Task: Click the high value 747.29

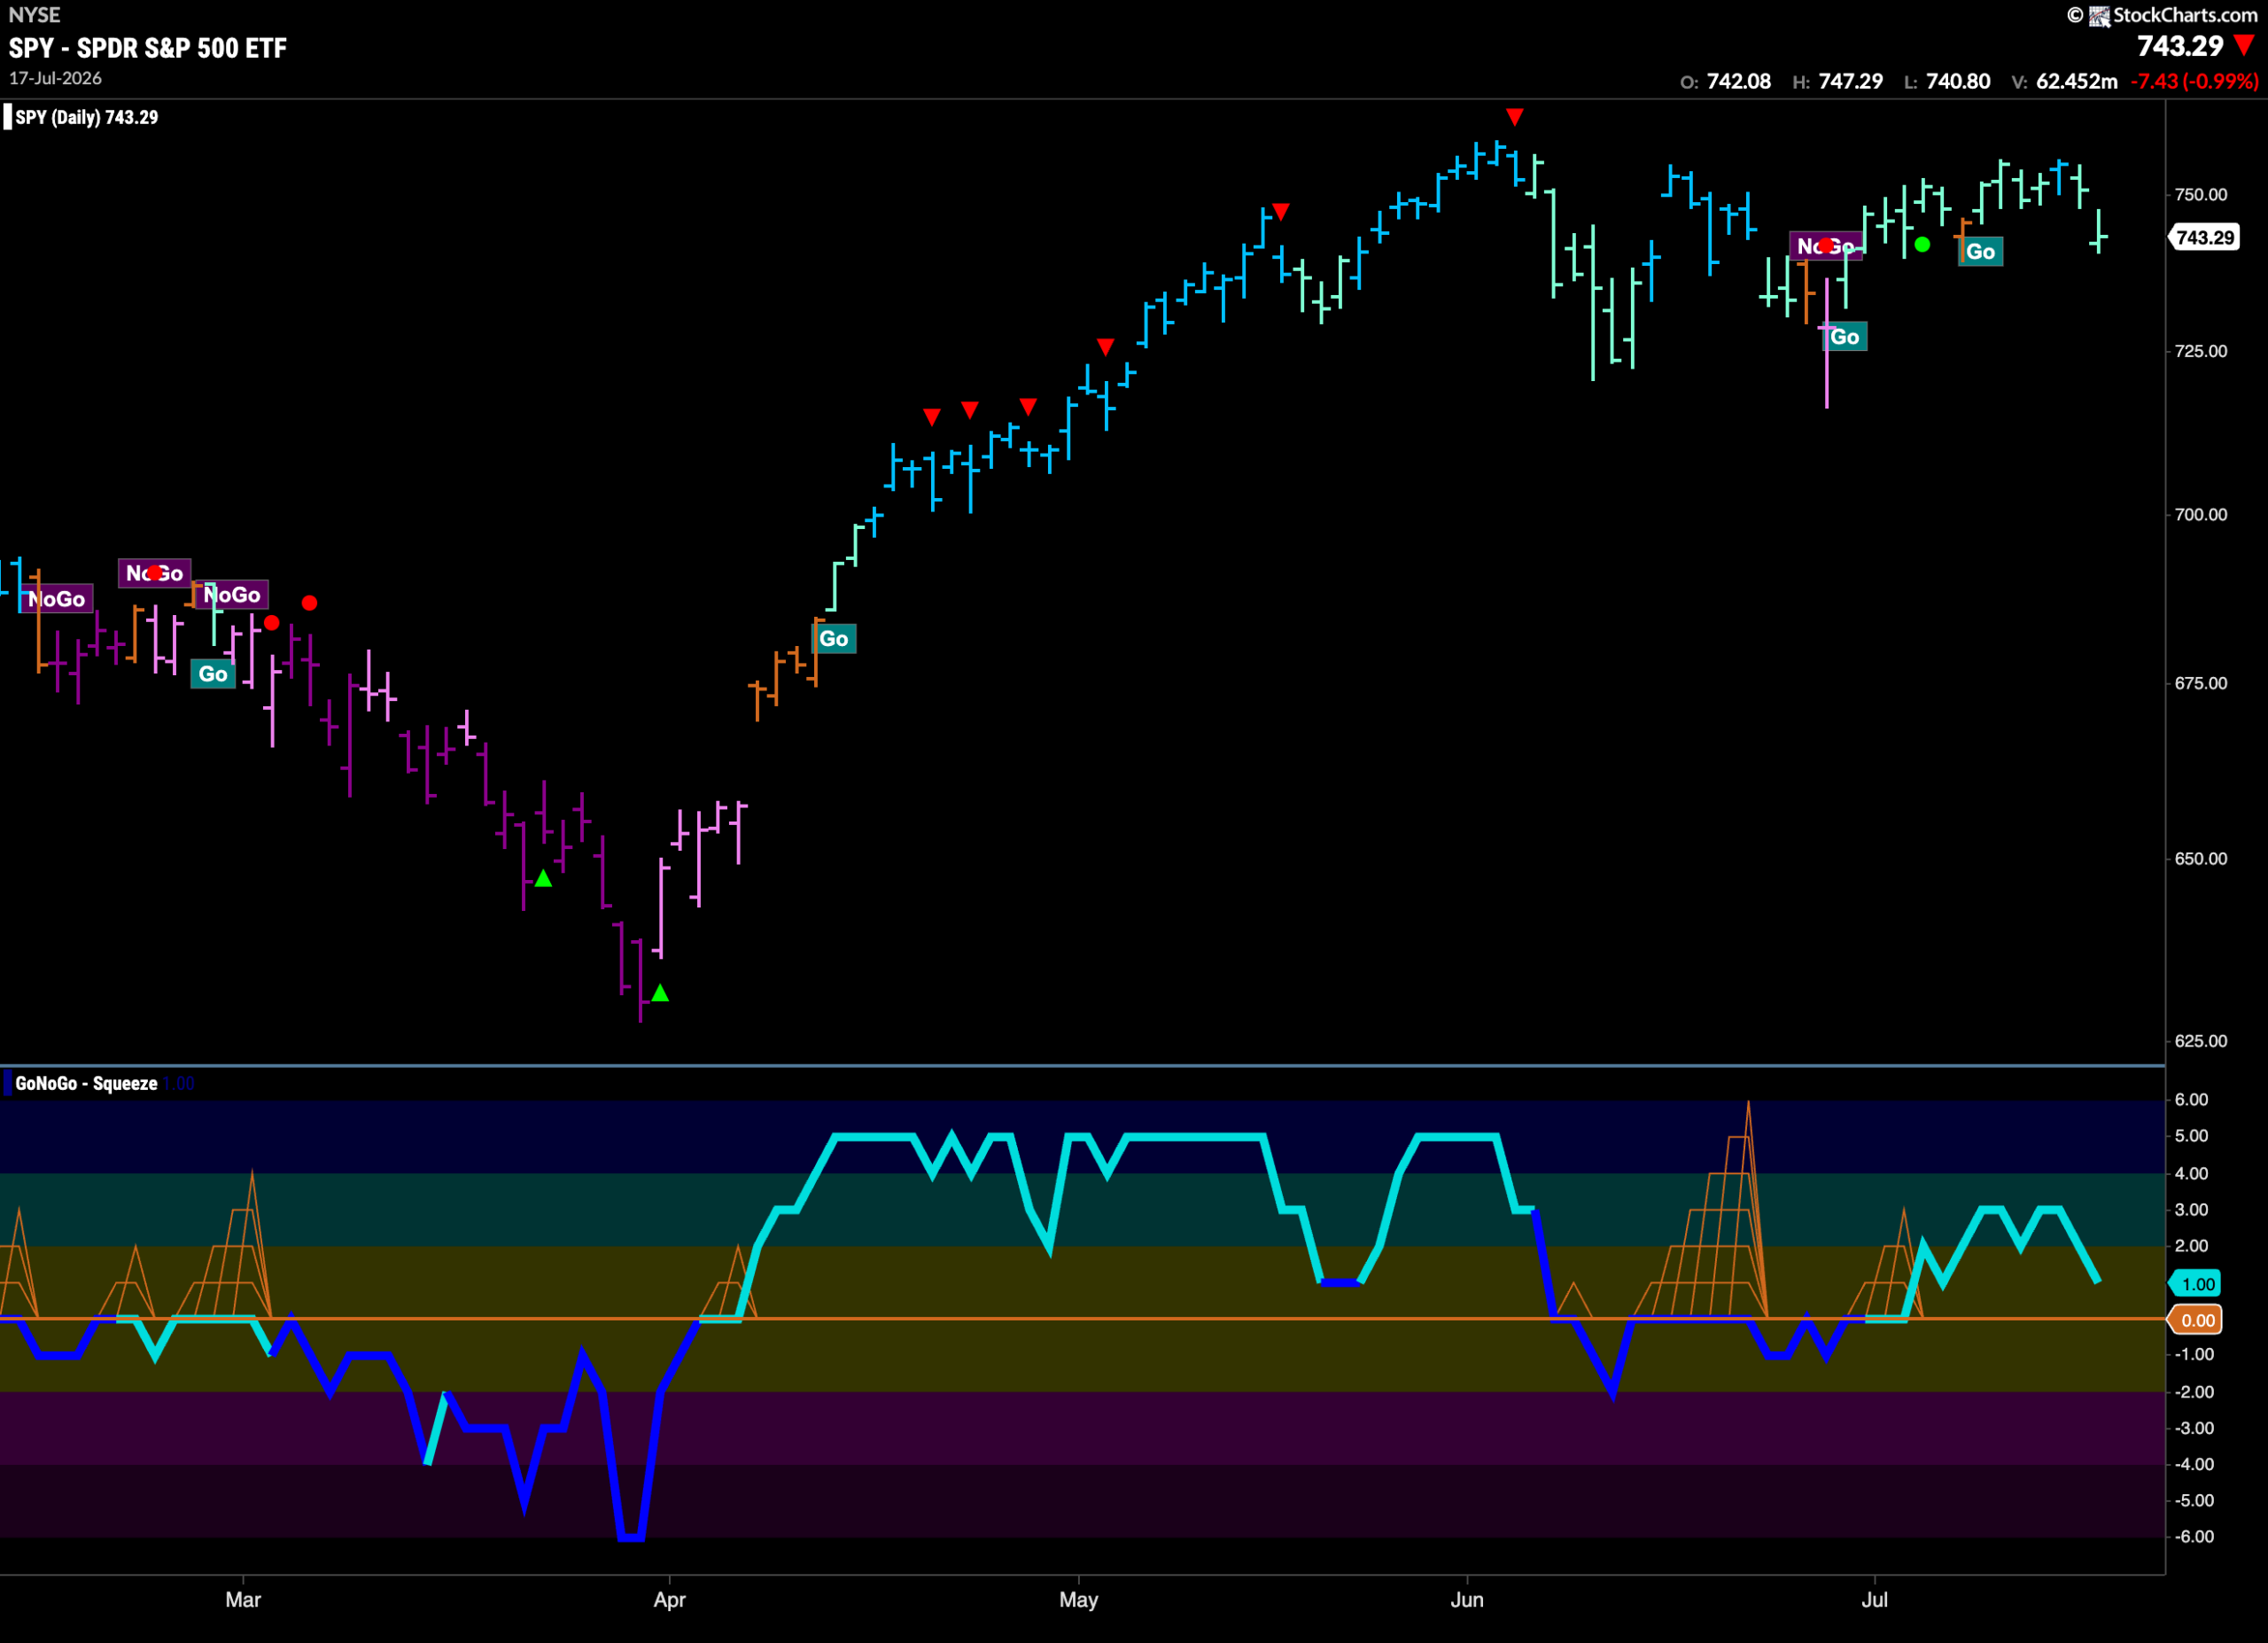Action: coord(1851,82)
